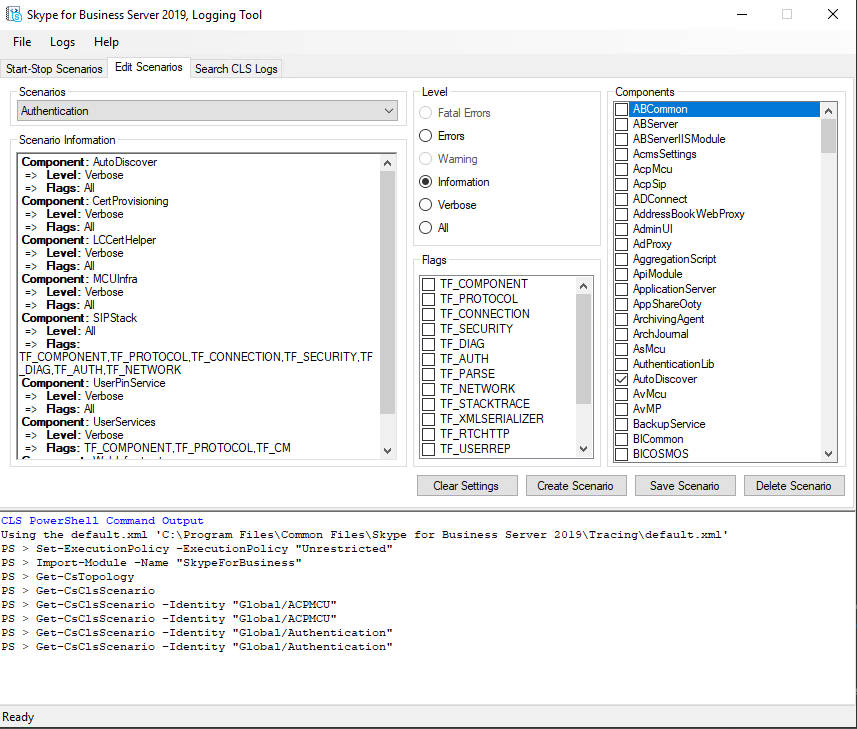Tick the BICommon component

pos(621,439)
